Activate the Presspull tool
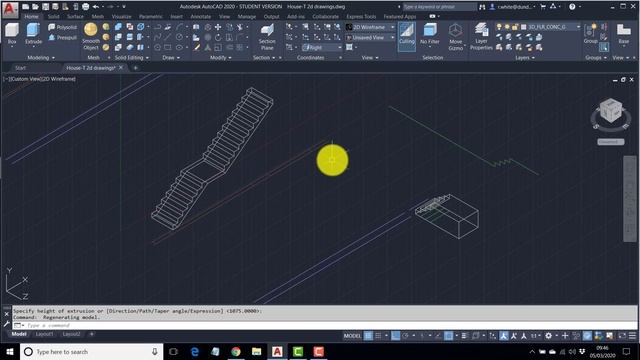Image resolution: width=640 pixels, height=360 pixels. (x=62, y=37)
